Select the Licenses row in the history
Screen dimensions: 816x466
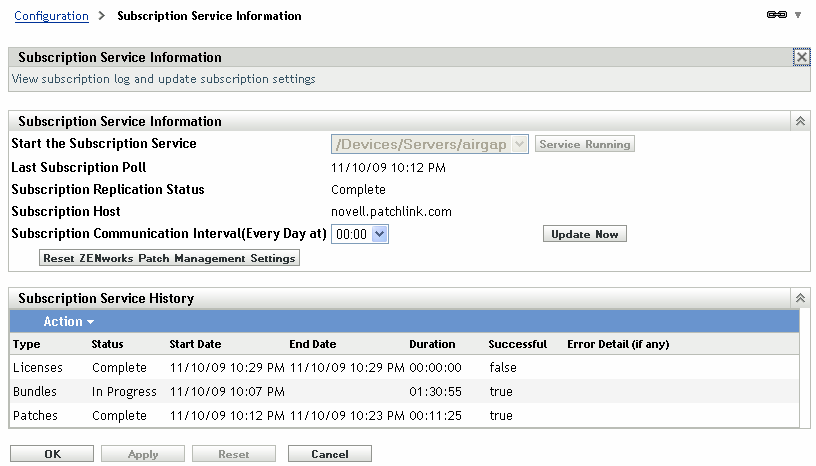[37, 368]
